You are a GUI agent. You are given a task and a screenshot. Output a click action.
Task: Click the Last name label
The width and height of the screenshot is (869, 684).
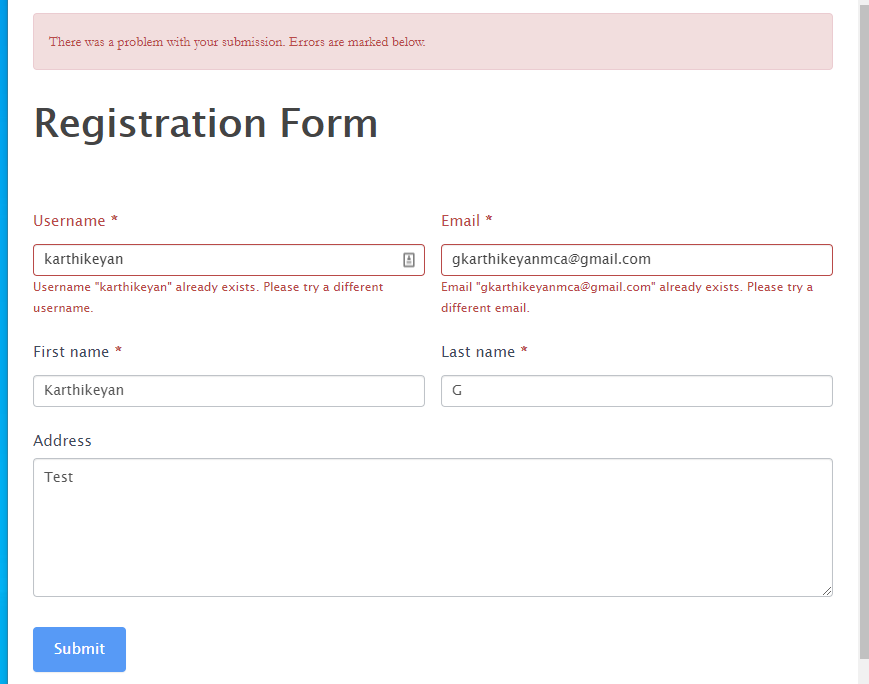coord(478,352)
